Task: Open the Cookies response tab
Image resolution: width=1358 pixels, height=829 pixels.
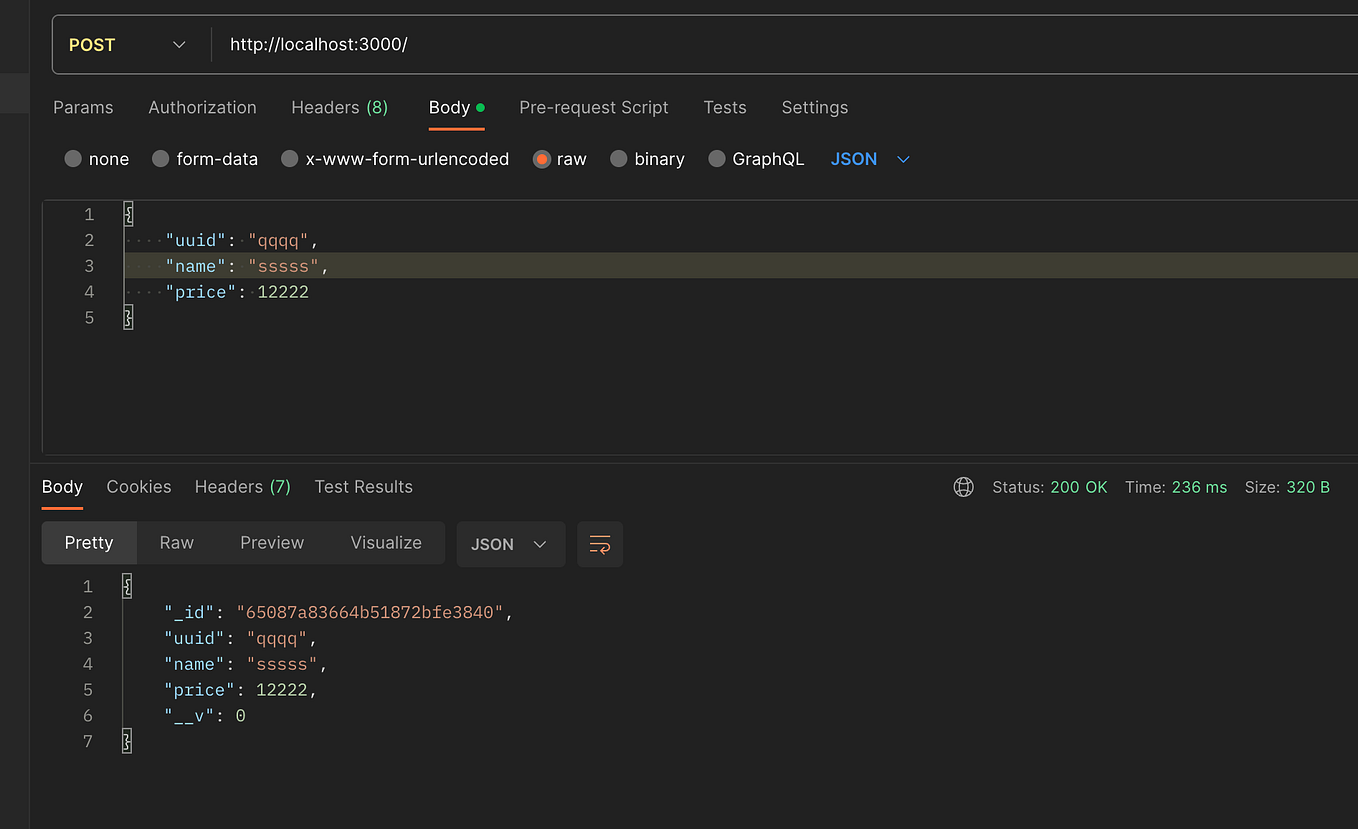Action: pyautogui.click(x=138, y=487)
